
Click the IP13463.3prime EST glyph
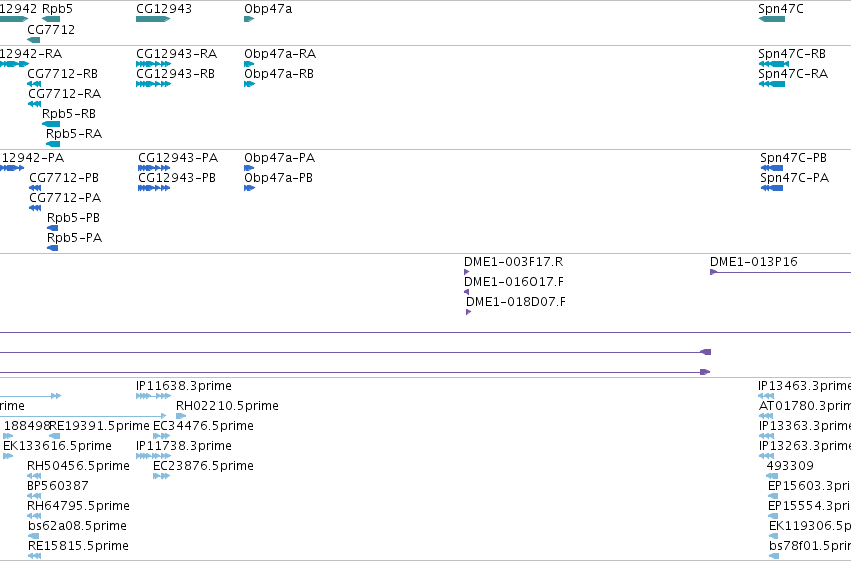[766, 396]
